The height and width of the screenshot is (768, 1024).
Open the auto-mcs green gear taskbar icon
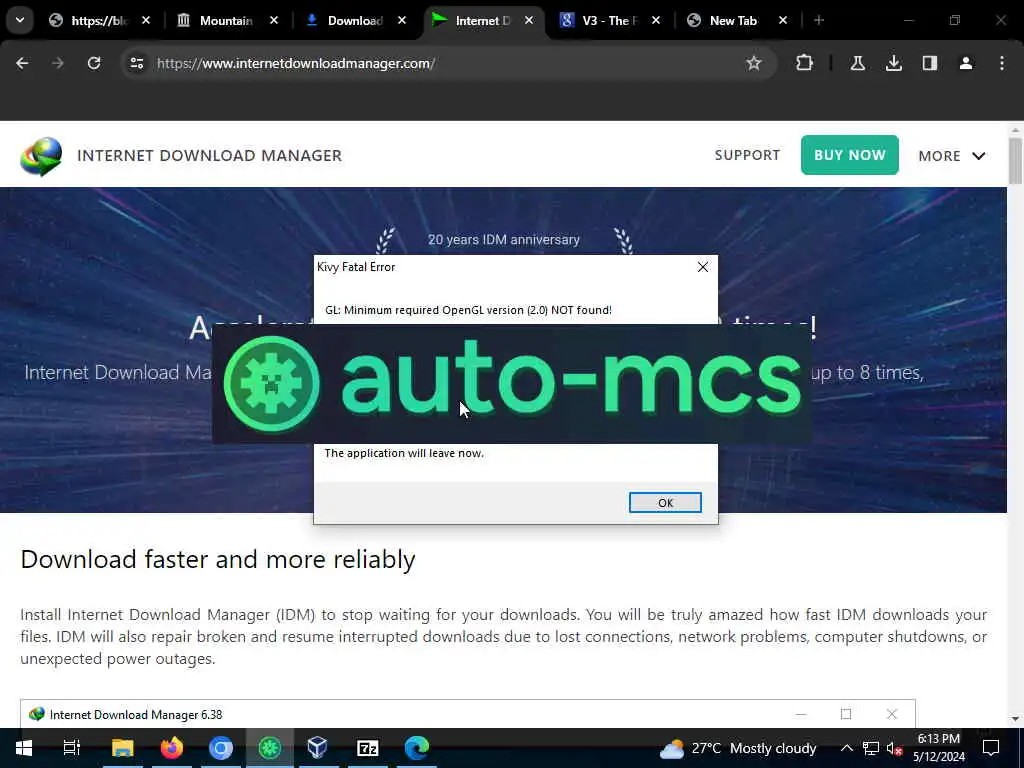click(269, 748)
